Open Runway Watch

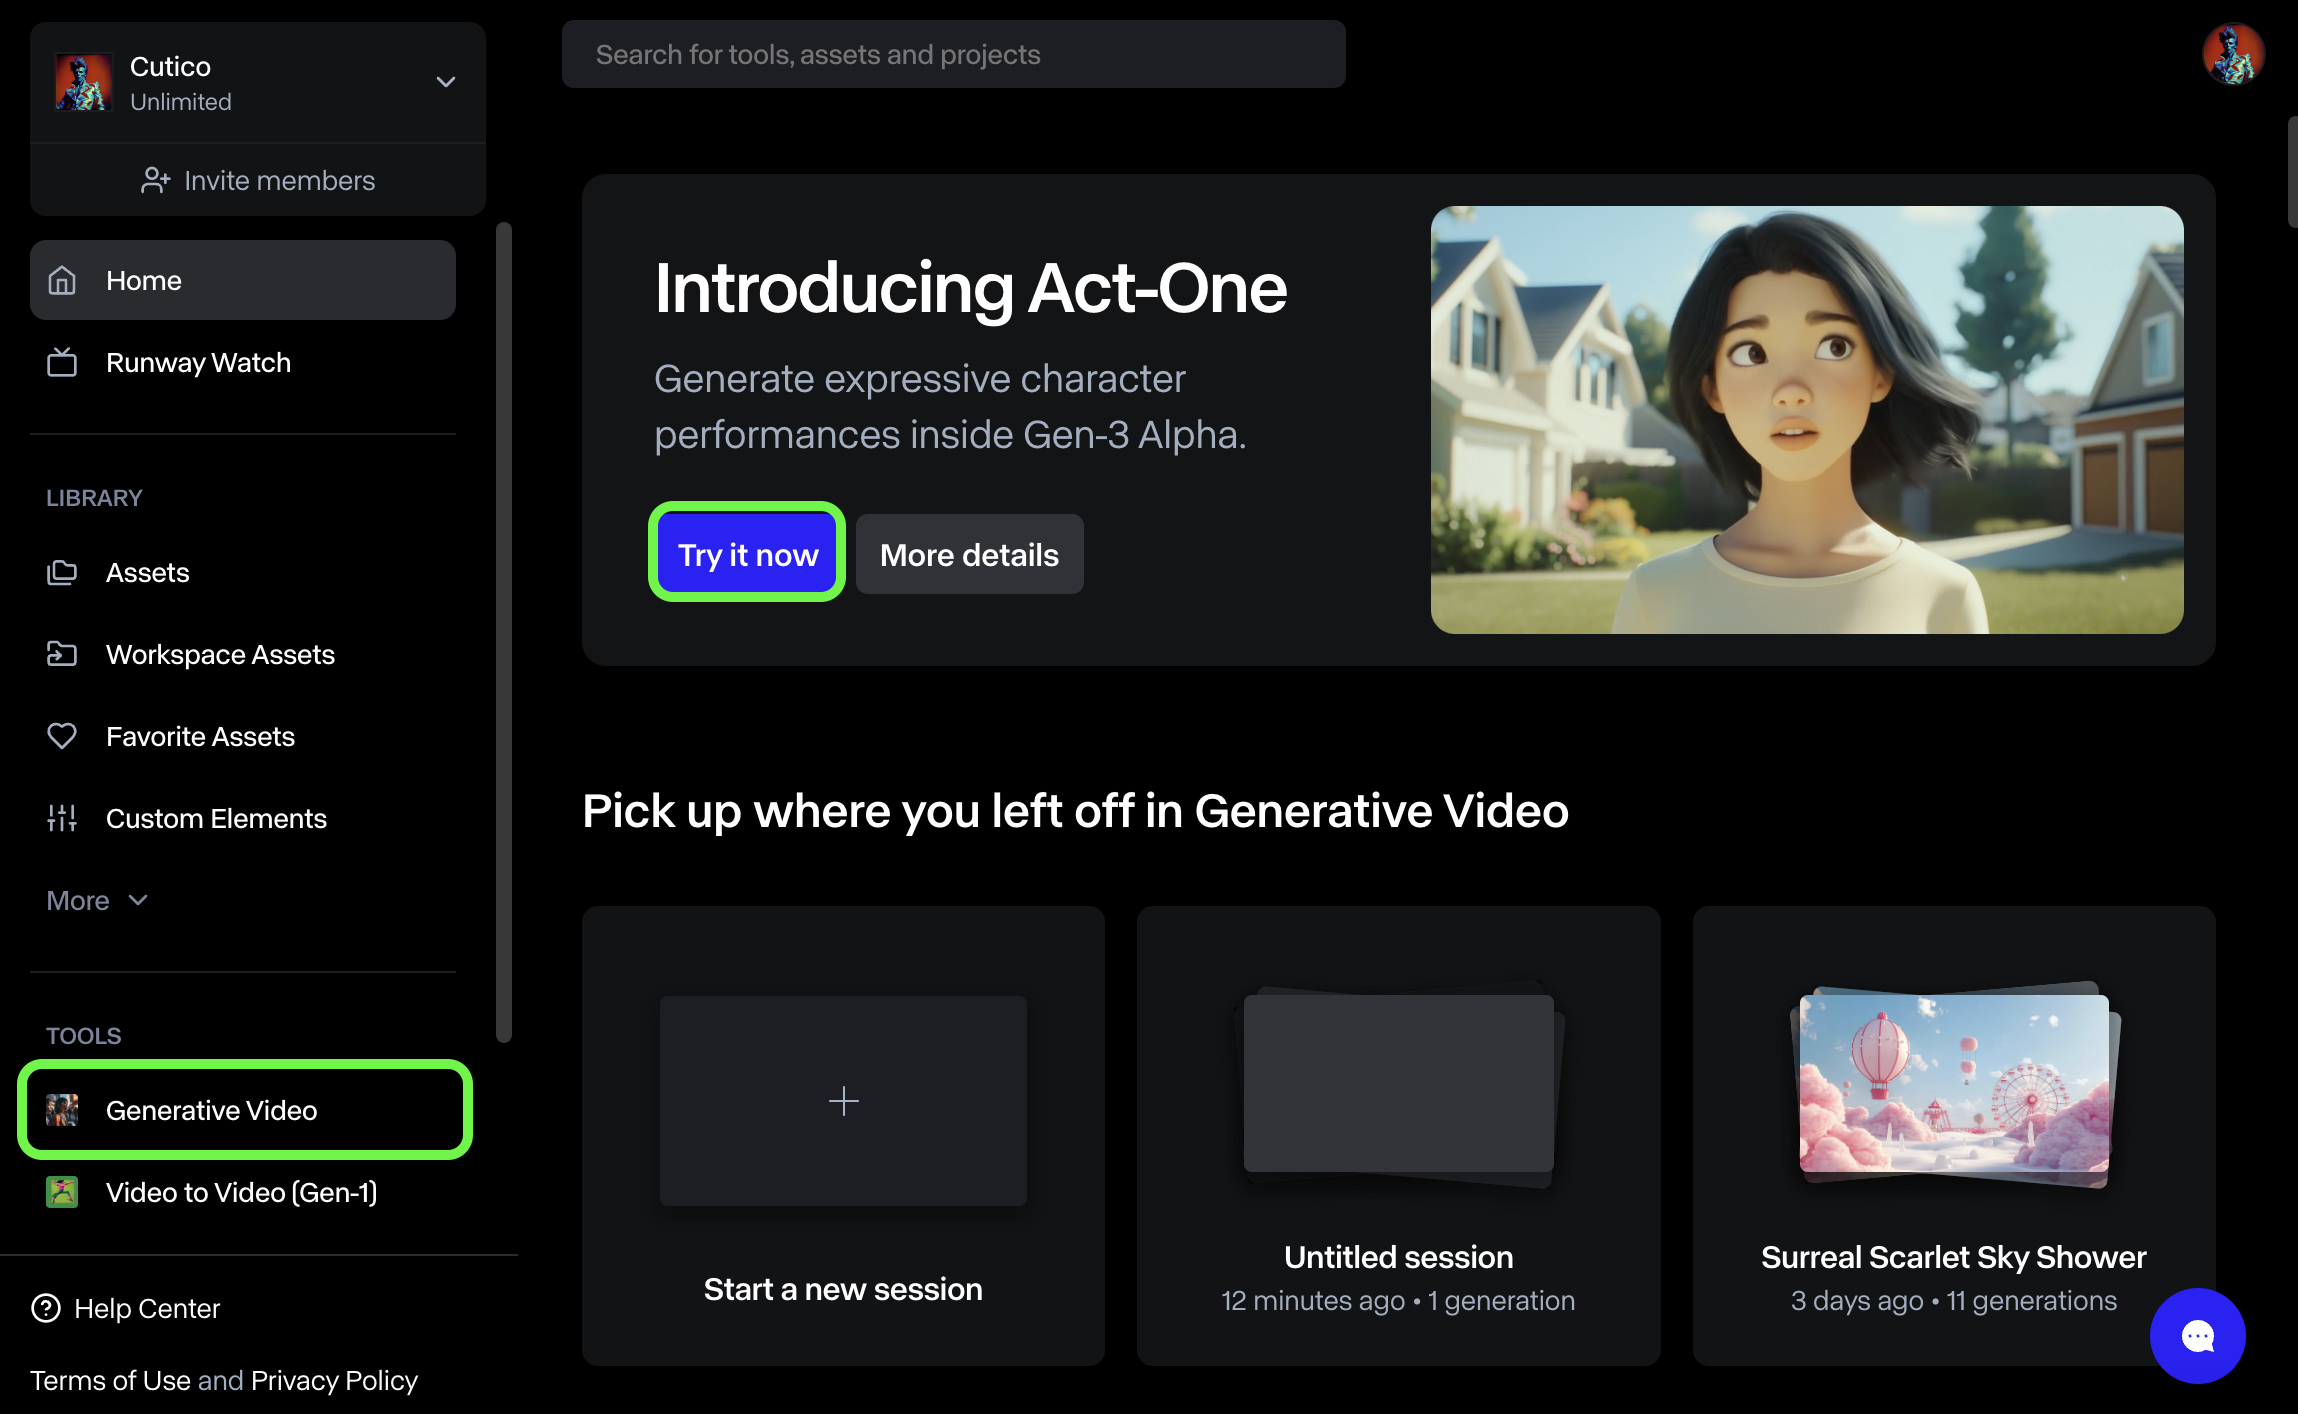pyautogui.click(x=243, y=362)
